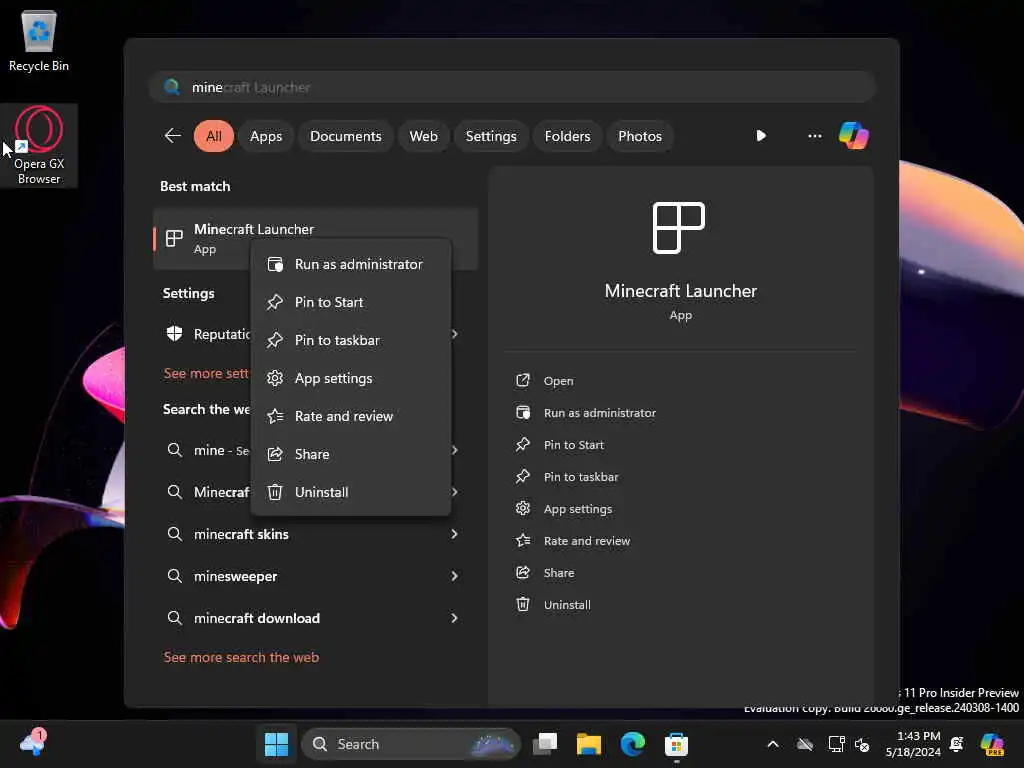The width and height of the screenshot is (1024, 768).
Task: Show hidden system tray icons
Action: tap(773, 744)
